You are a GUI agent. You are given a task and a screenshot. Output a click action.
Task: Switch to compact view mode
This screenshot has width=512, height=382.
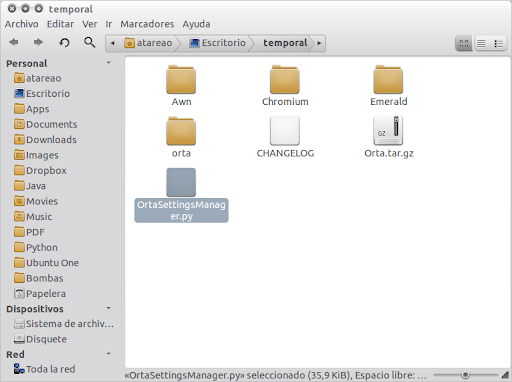[x=498, y=43]
